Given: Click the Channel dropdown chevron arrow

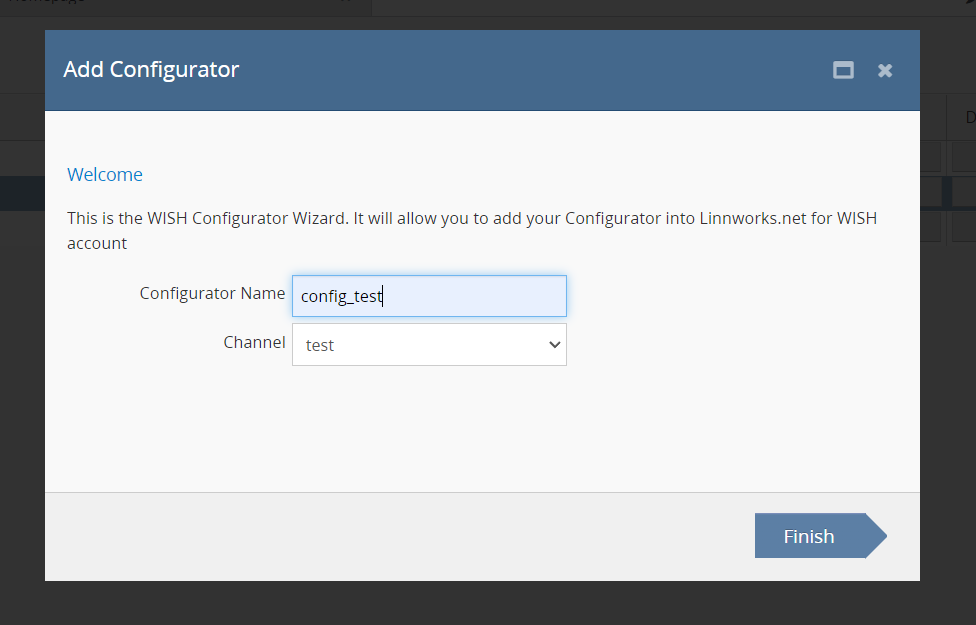Looking at the screenshot, I should click(555, 344).
